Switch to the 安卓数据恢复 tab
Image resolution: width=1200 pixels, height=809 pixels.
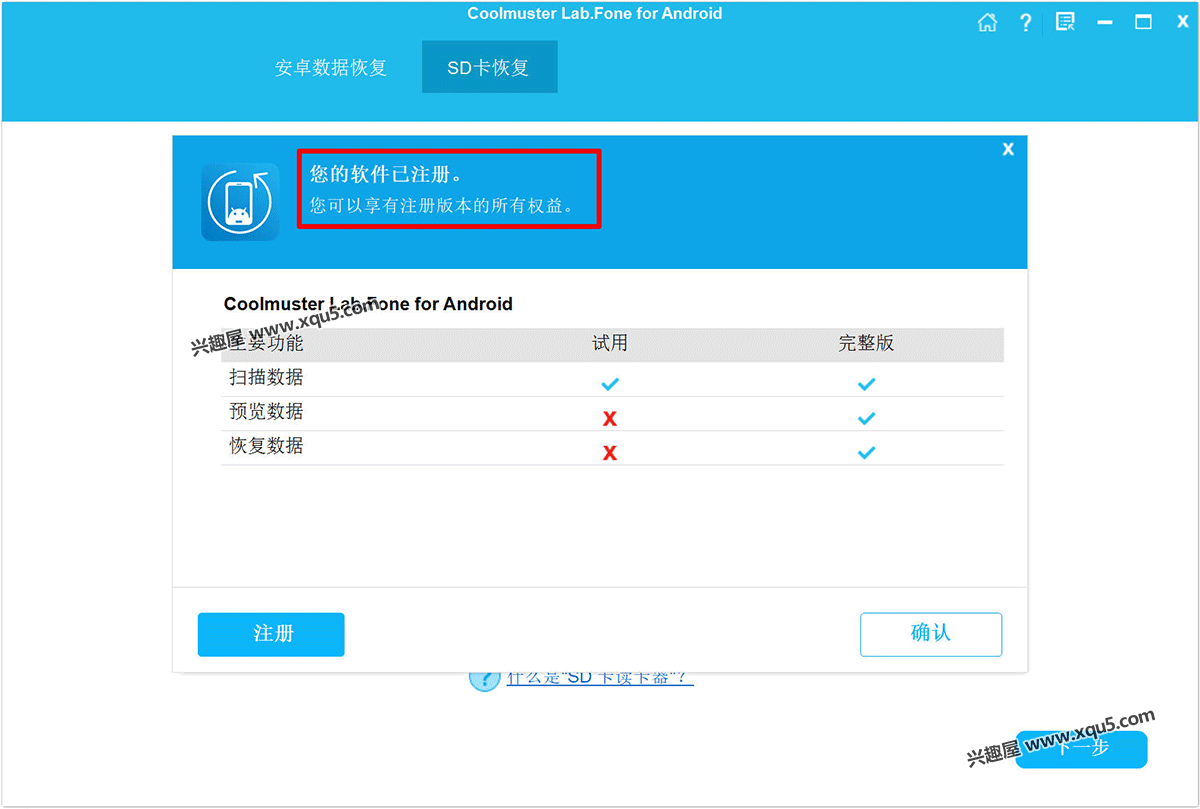331,68
